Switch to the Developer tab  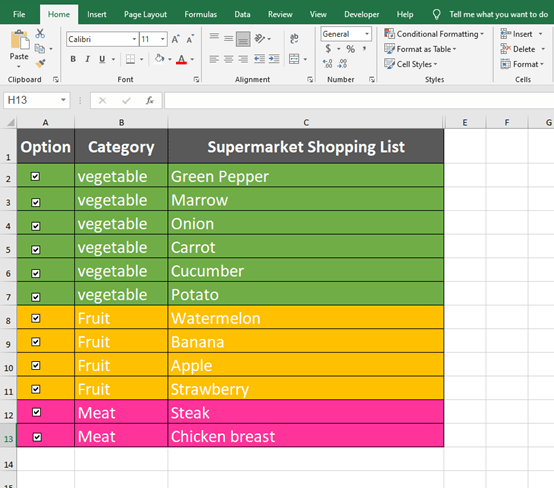tap(361, 14)
